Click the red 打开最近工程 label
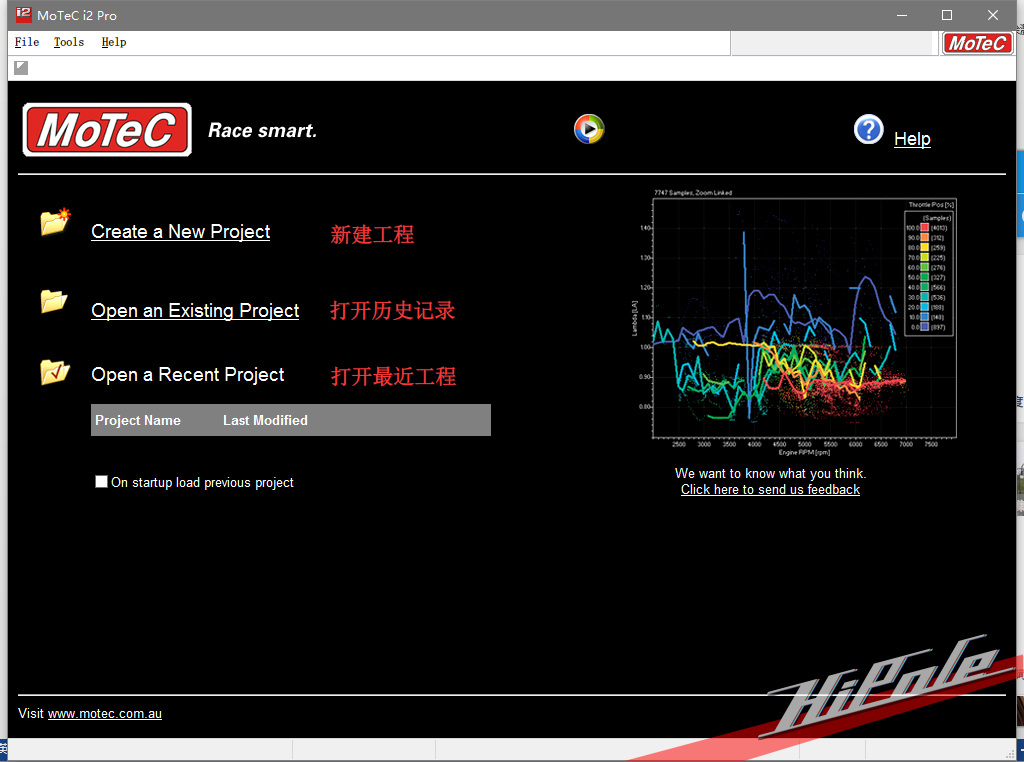The width and height of the screenshot is (1024, 762). pyautogui.click(x=394, y=377)
